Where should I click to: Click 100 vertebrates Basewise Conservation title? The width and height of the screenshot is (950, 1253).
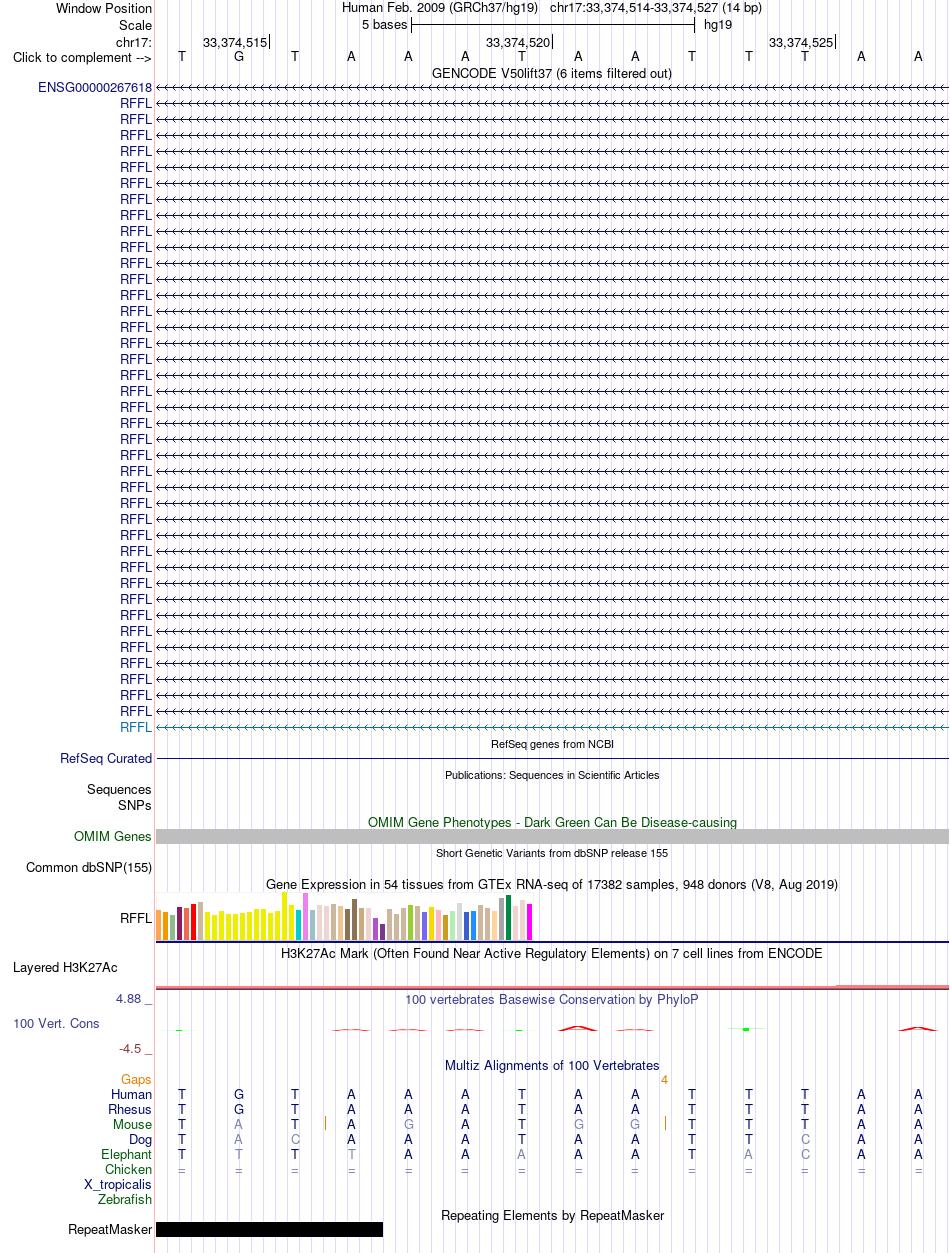click(552, 999)
